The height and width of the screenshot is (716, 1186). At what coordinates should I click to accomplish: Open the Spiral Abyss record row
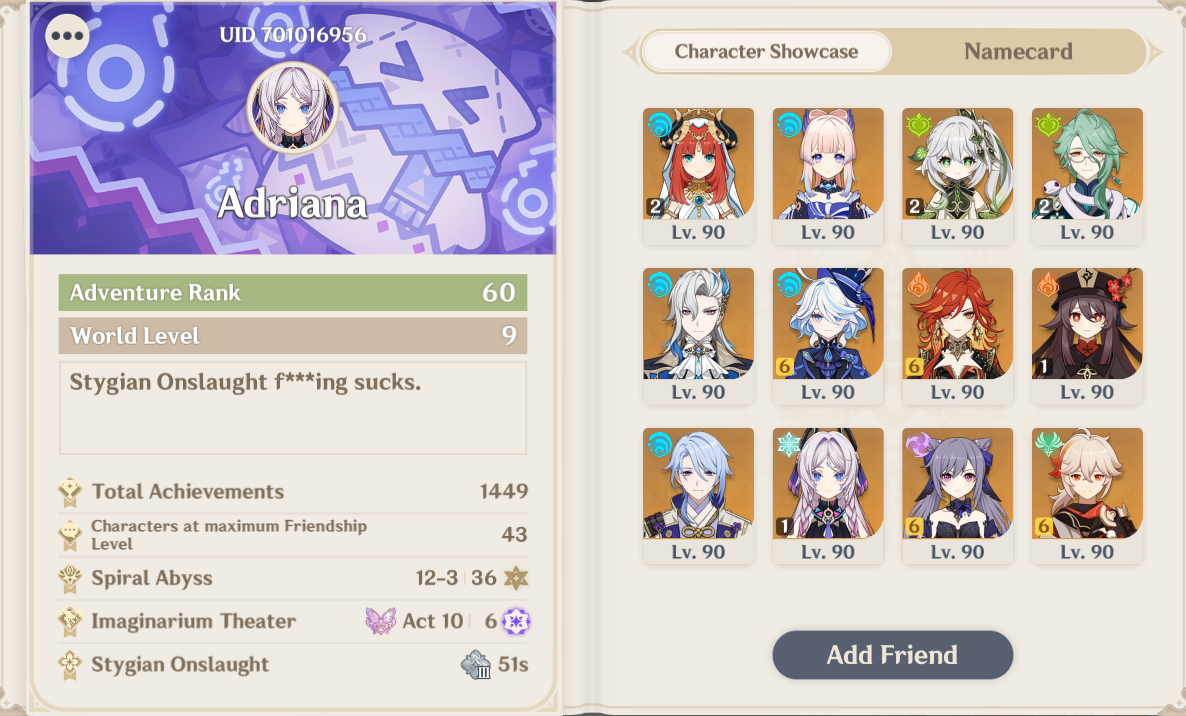coord(293,578)
